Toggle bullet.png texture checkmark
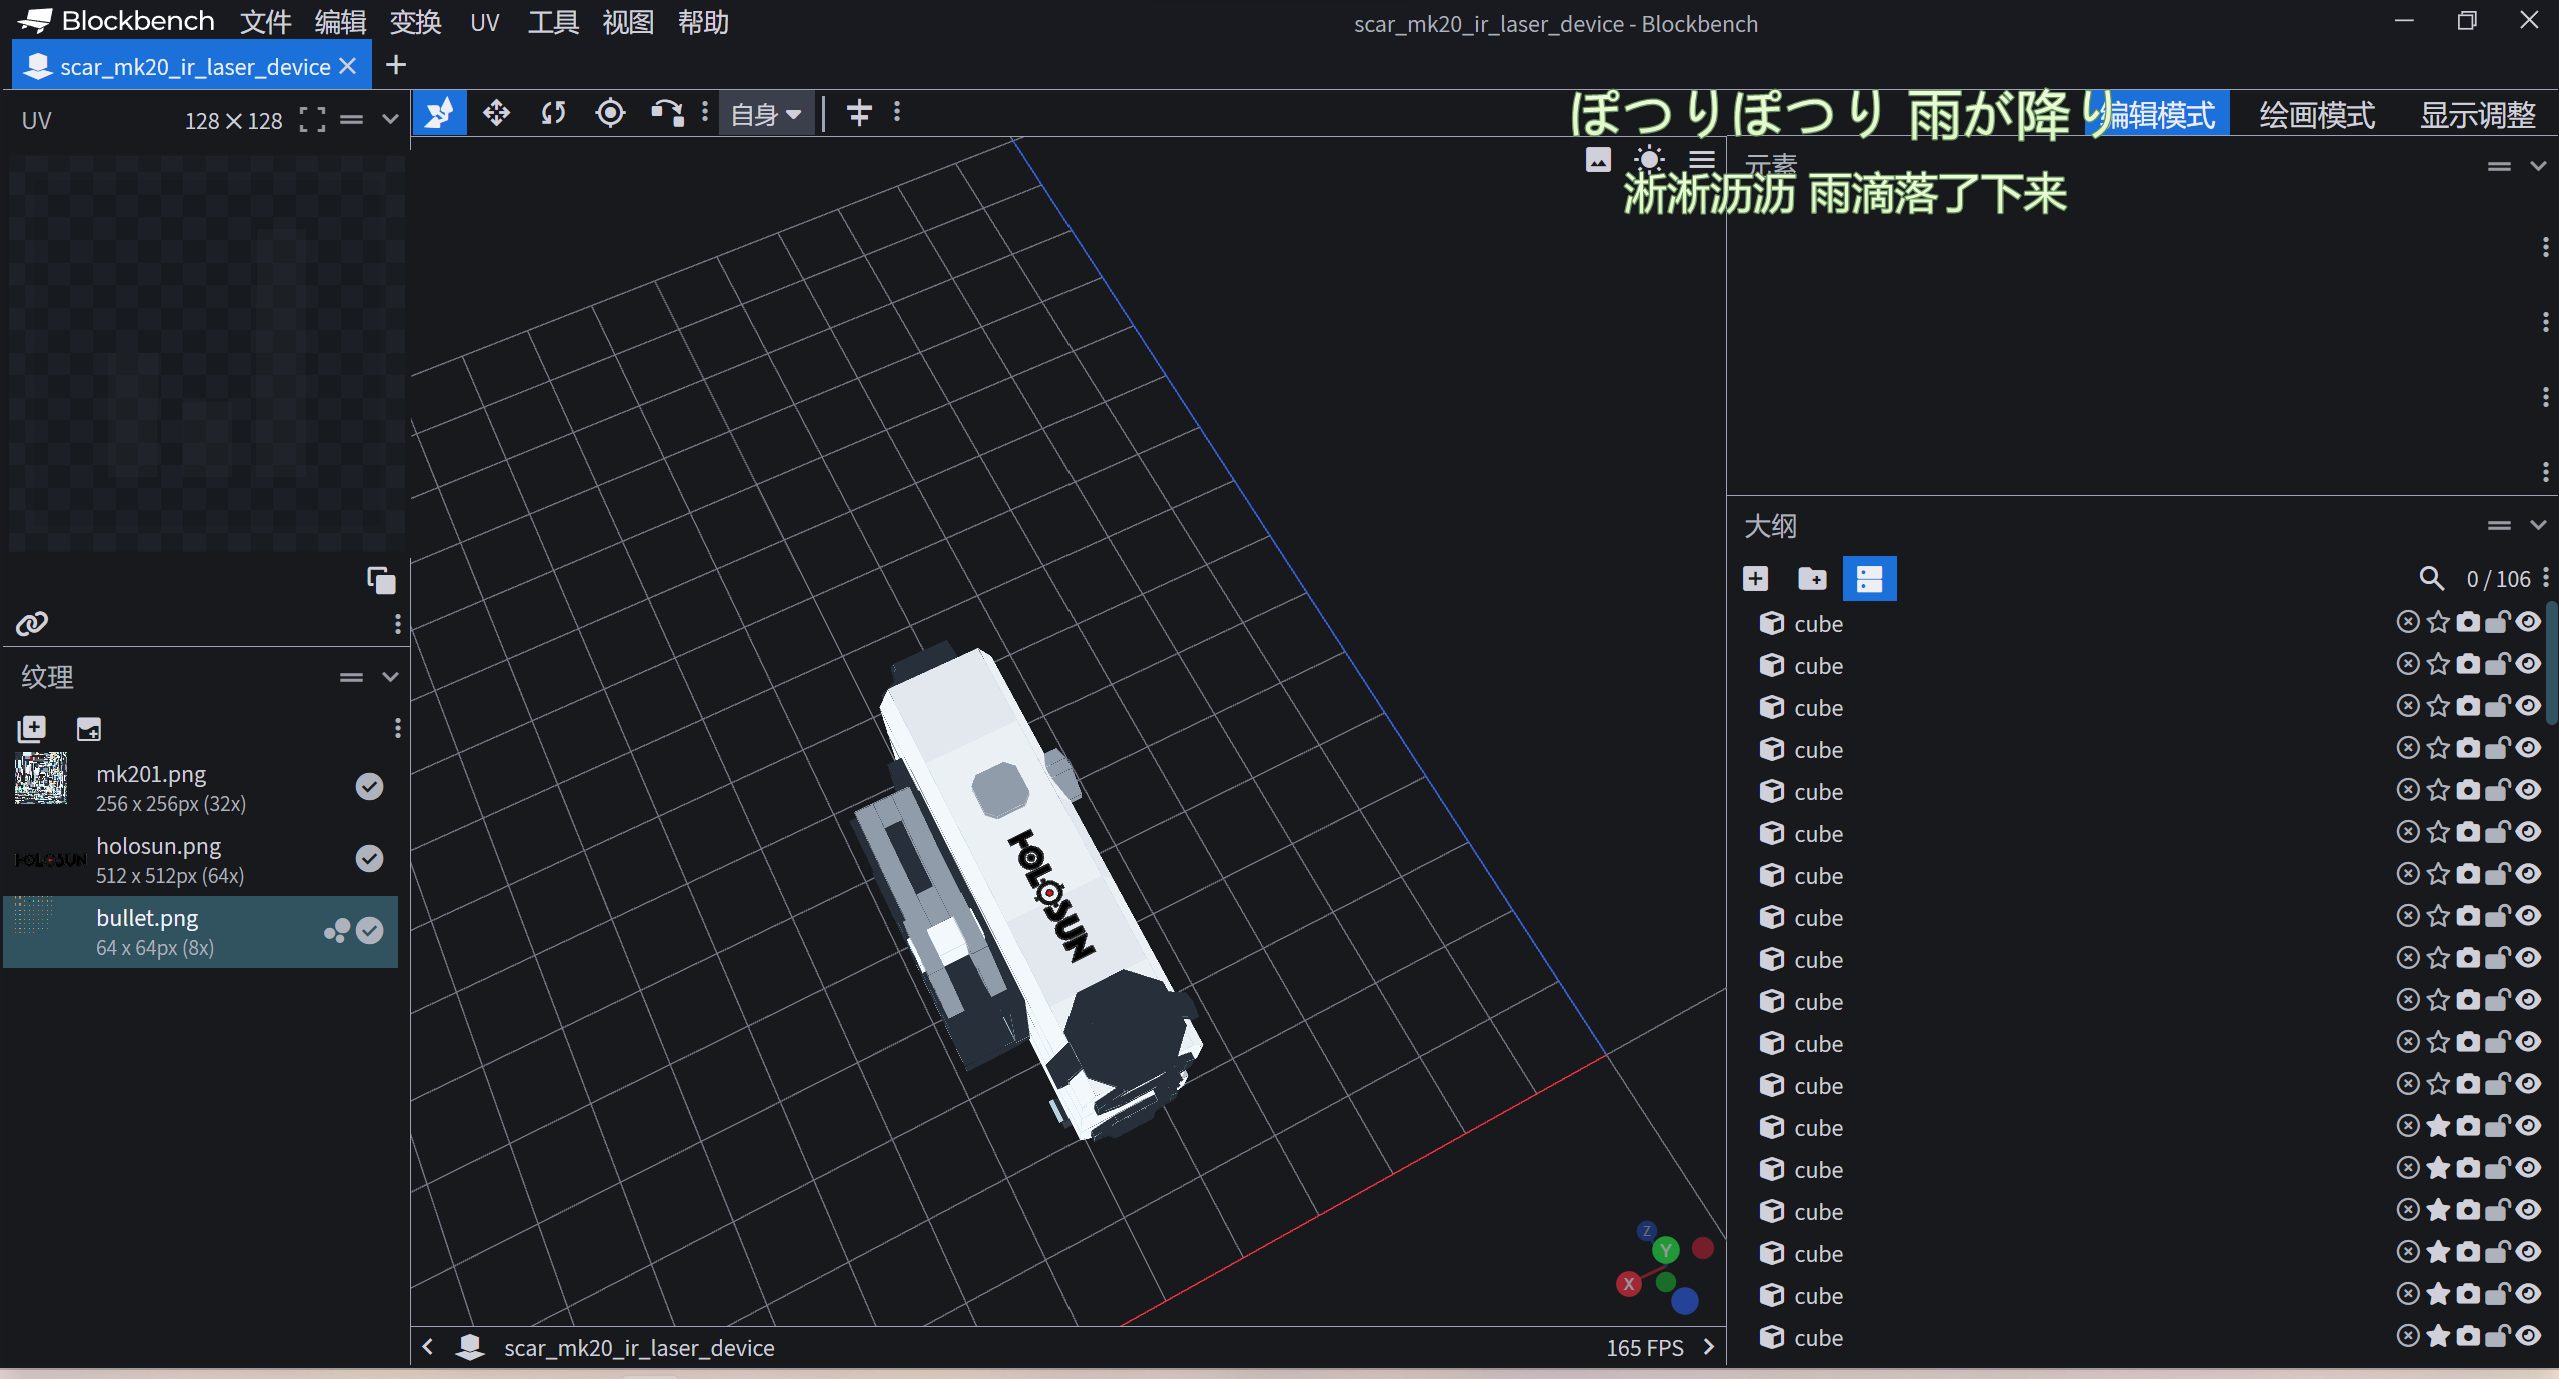Image resolution: width=2559 pixels, height=1379 pixels. (369, 931)
